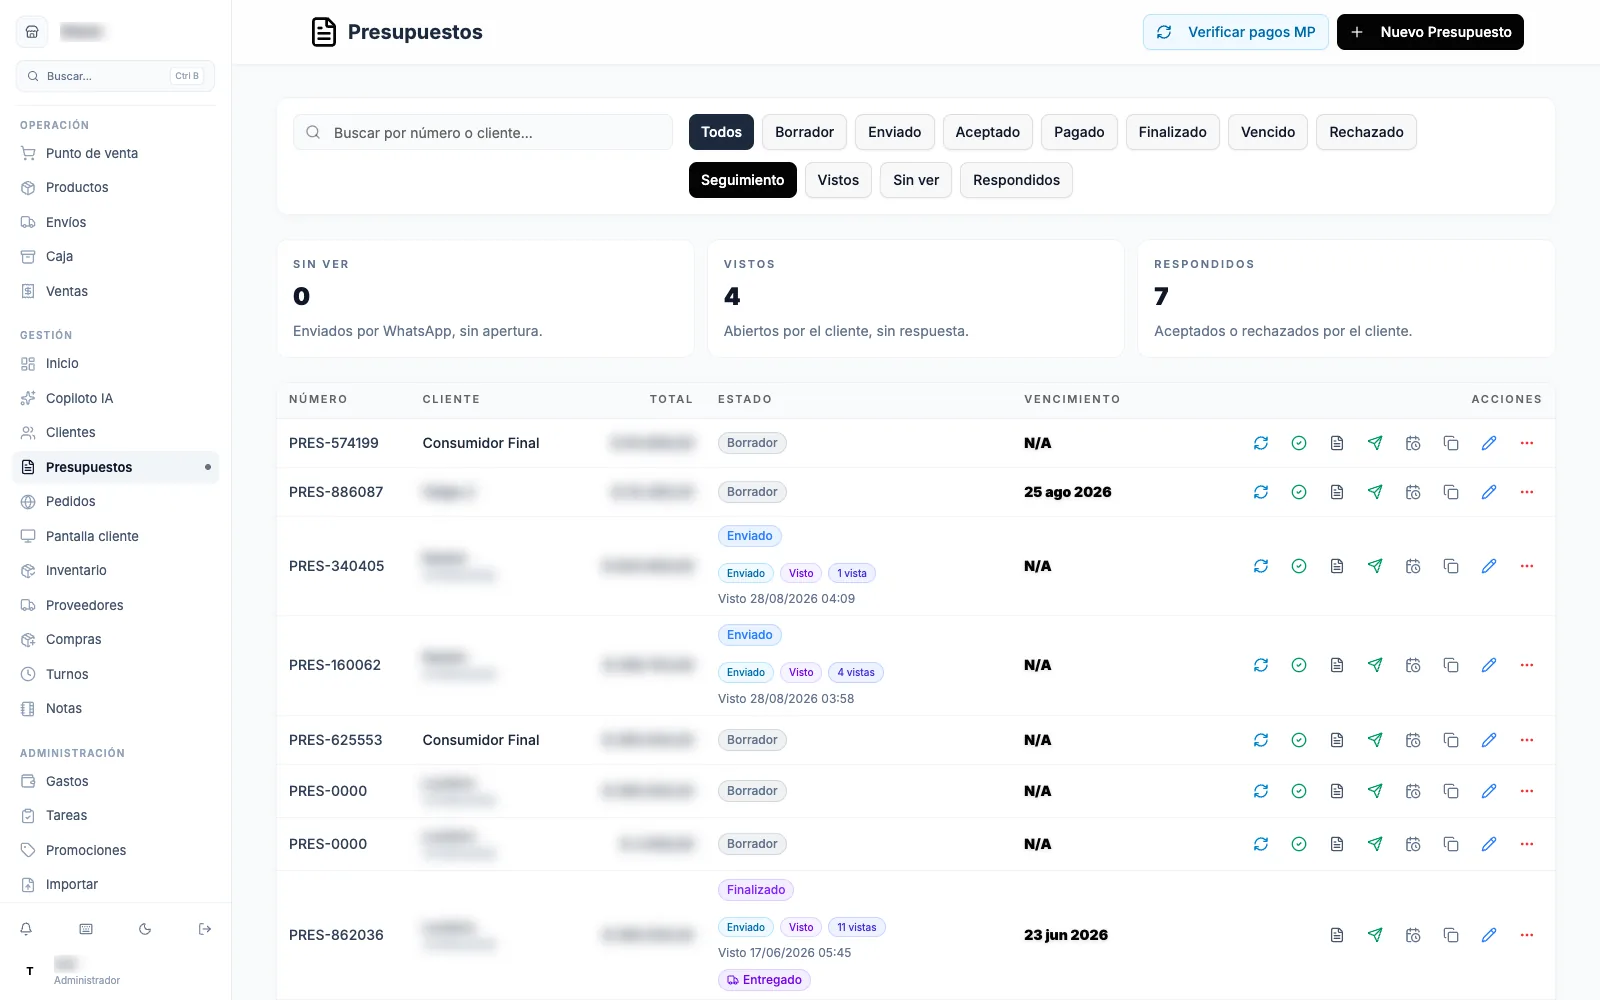This screenshot has height=1000, width=1600.
Task: Select the Sin ver filter chip
Action: [916, 180]
